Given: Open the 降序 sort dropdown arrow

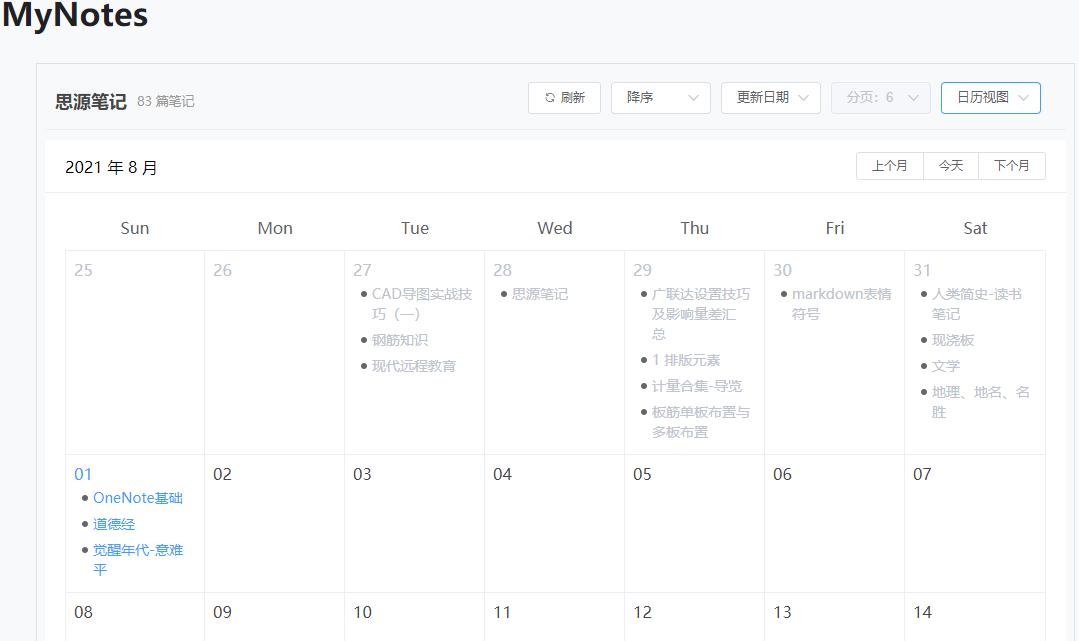Looking at the screenshot, I should (692, 97).
